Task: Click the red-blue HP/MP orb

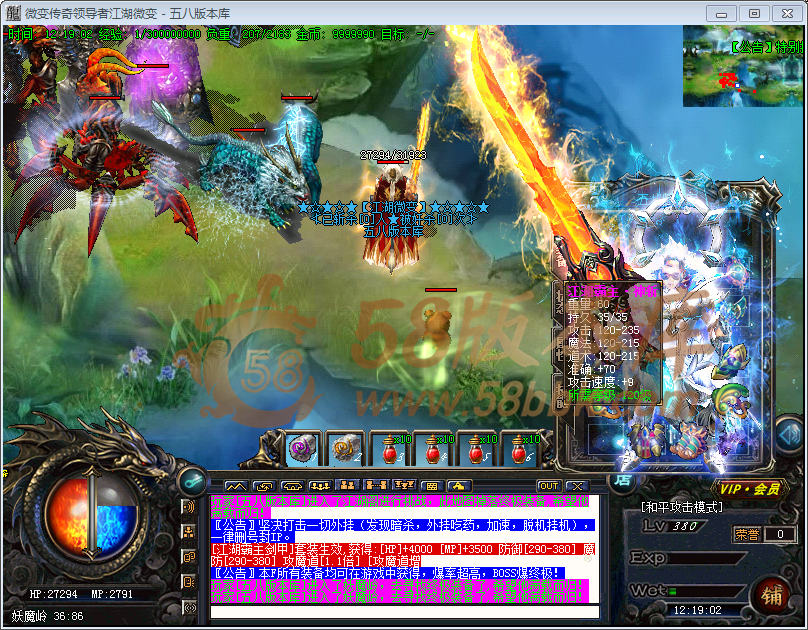Action: click(92, 515)
